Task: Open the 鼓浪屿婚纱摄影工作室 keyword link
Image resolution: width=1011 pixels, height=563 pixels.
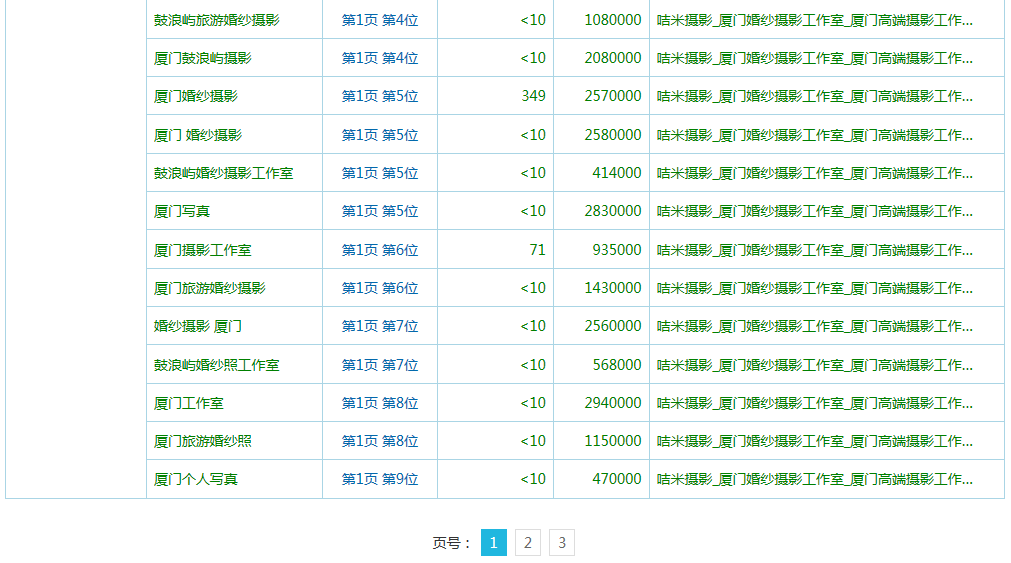Action: (223, 173)
